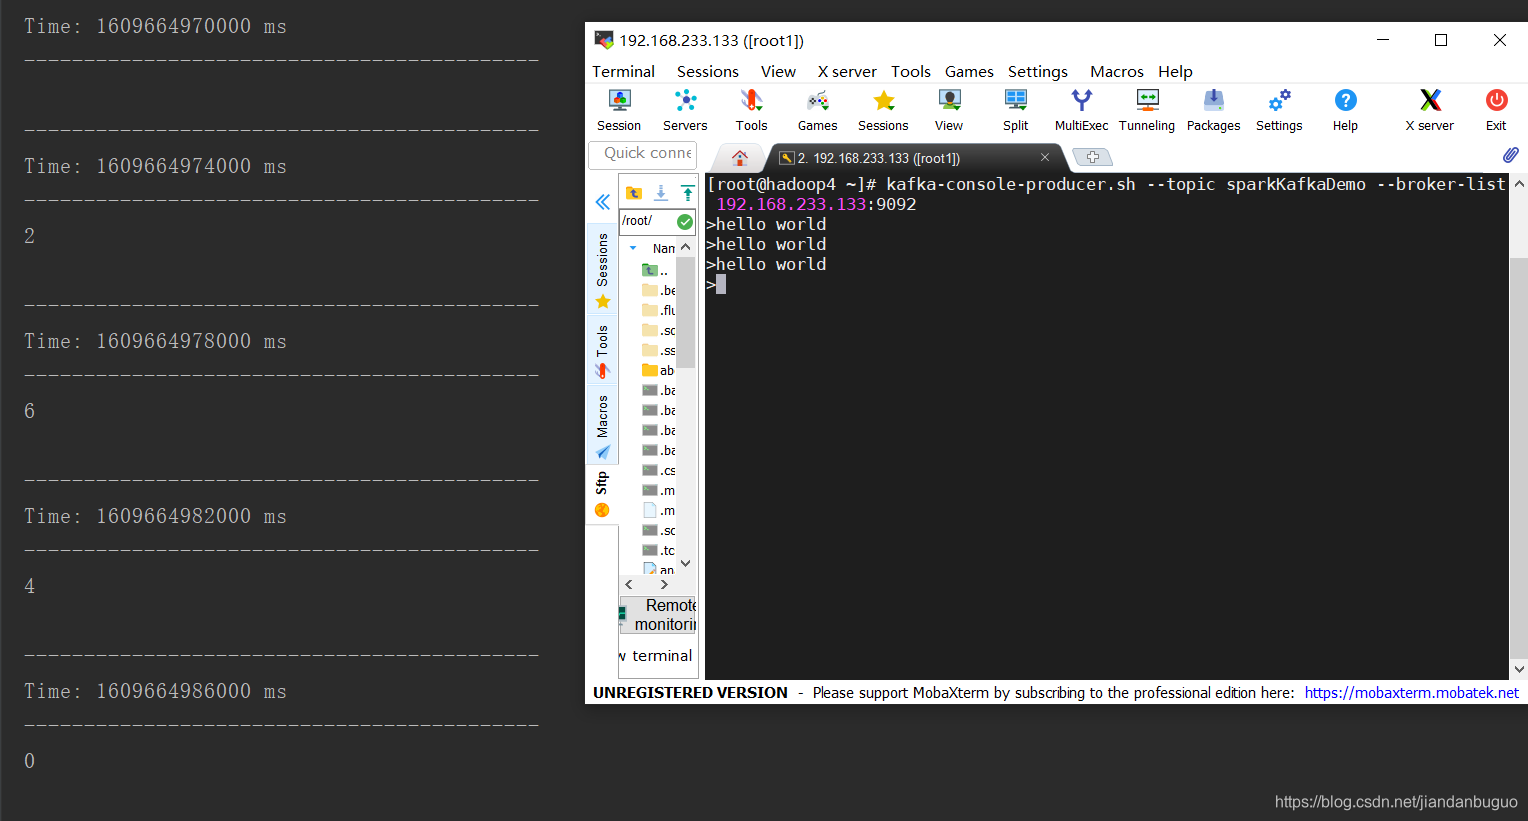Click file list horizontal scroll right arrow

pos(664,584)
